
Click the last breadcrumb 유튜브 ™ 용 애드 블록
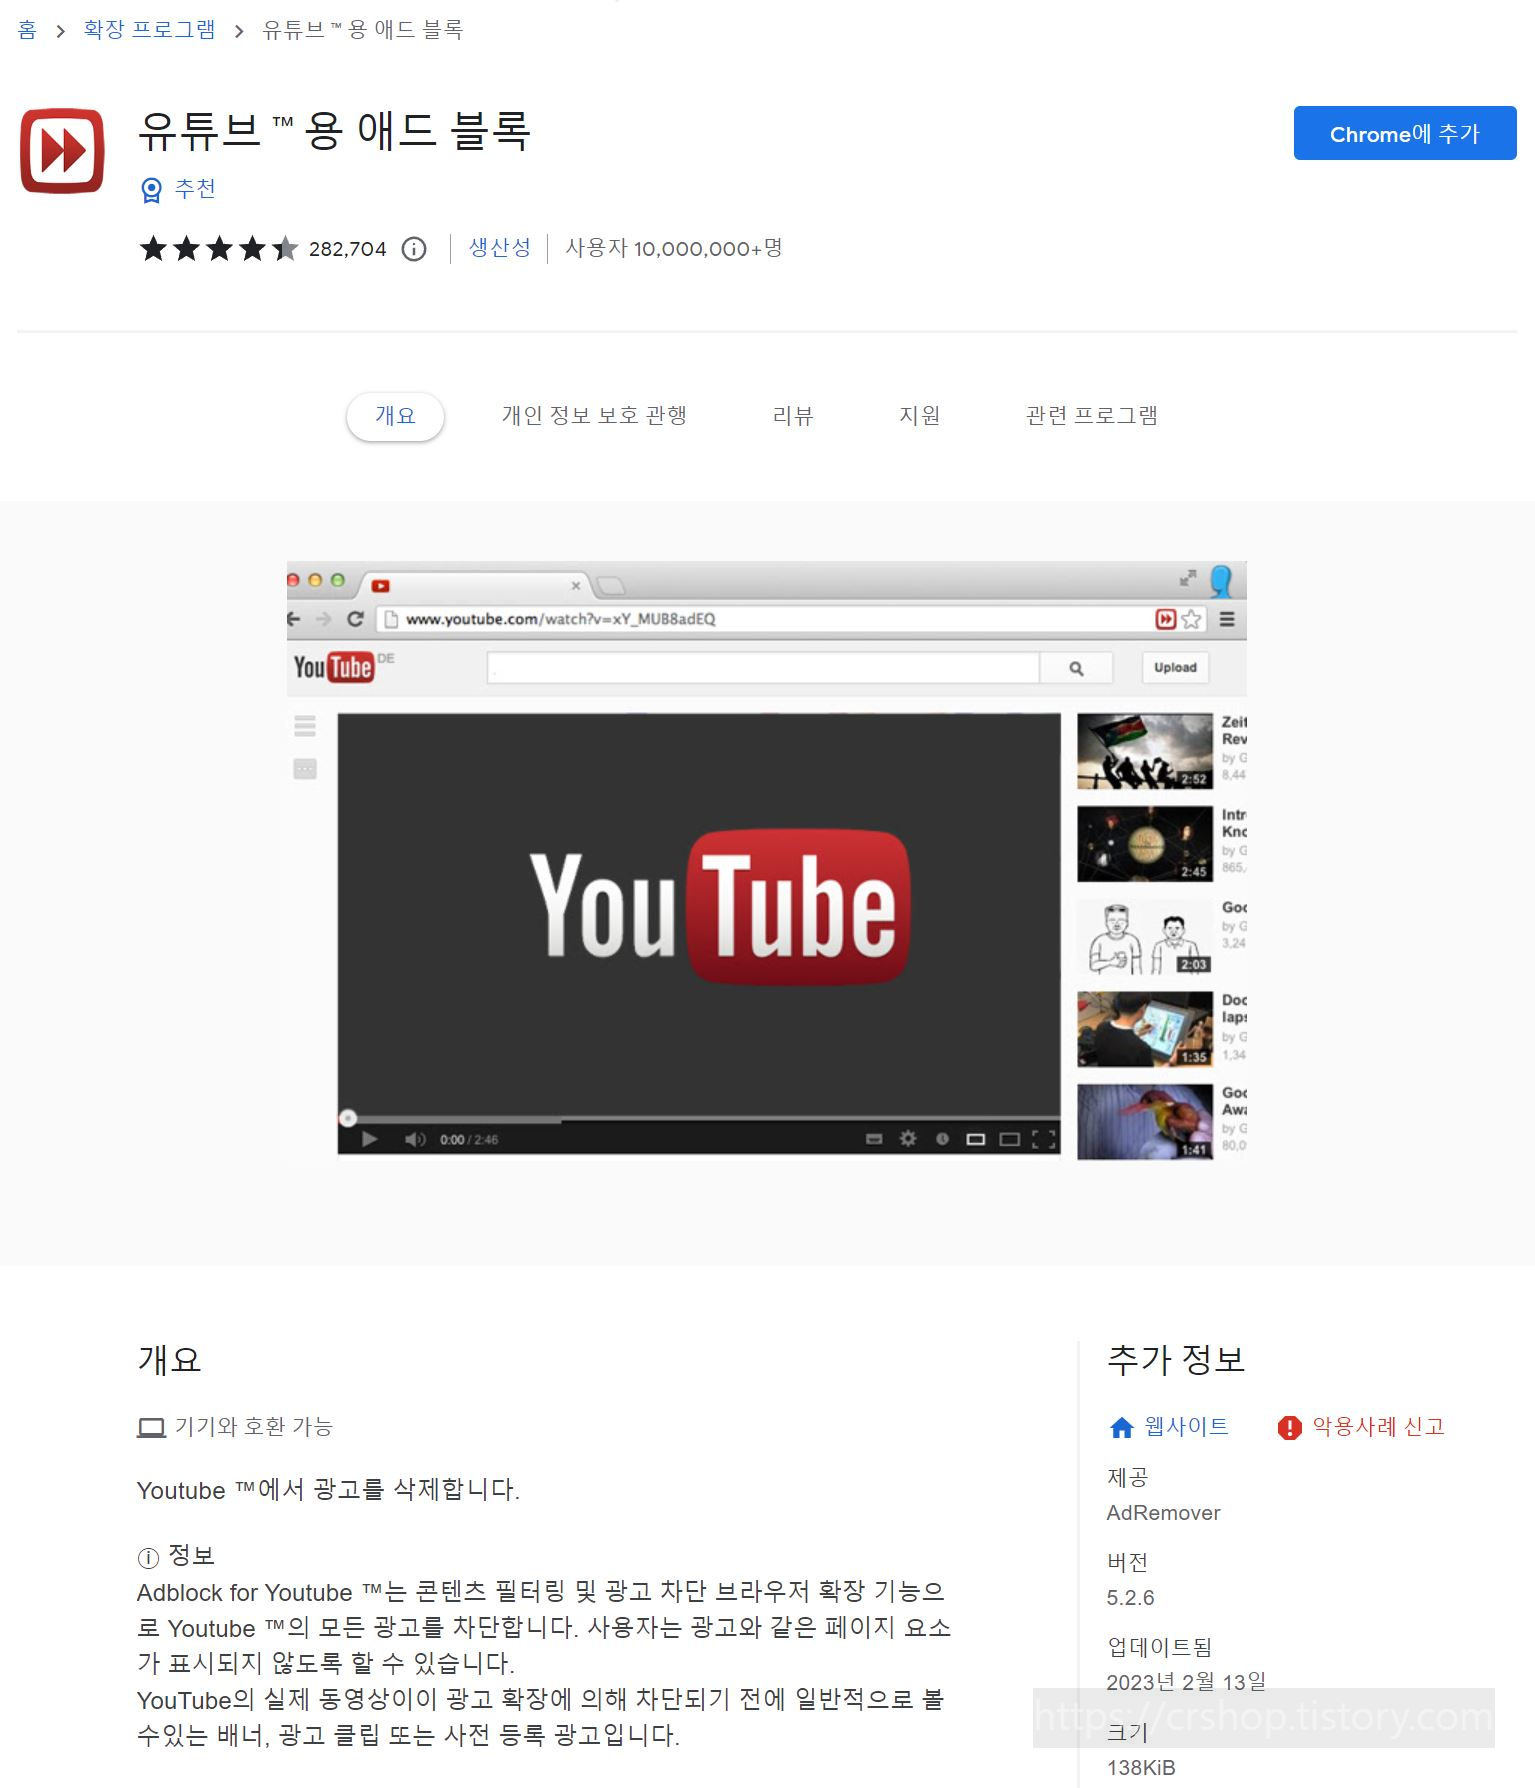coord(362,30)
